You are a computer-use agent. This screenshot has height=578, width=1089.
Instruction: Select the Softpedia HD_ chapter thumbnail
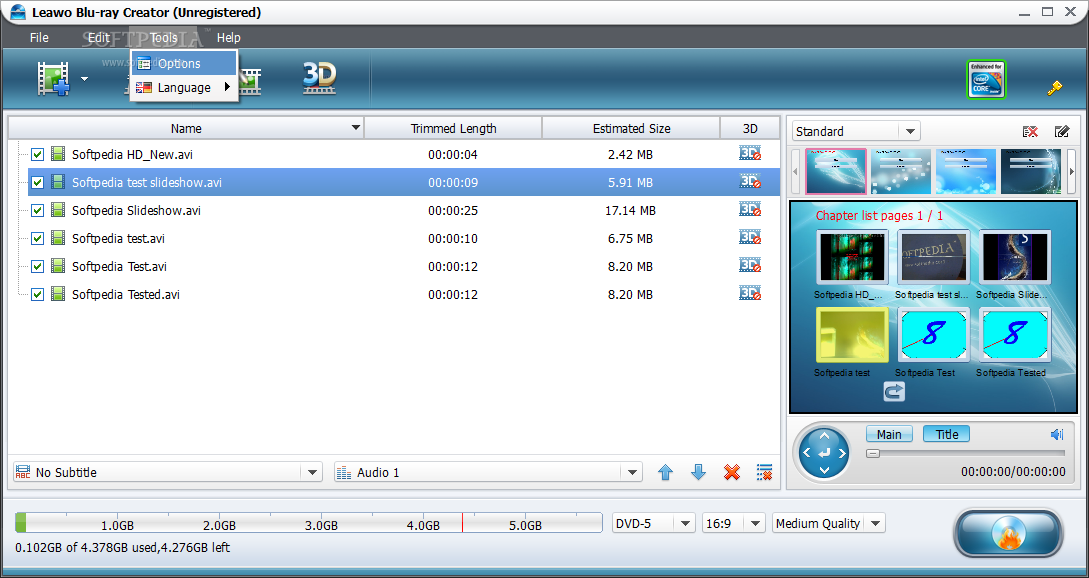852,258
